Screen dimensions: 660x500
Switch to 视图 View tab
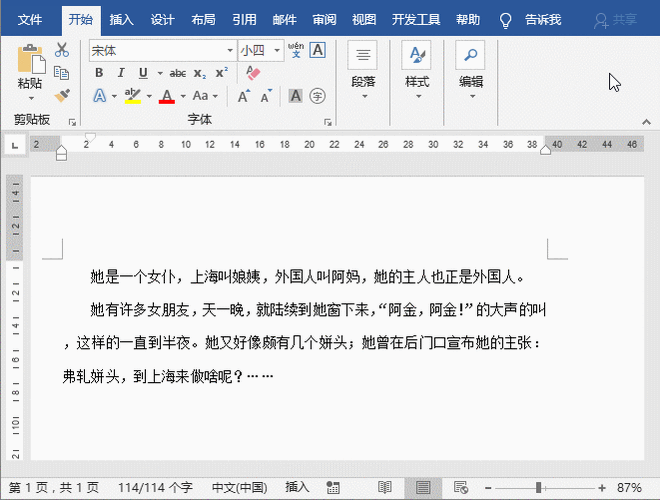(364, 20)
